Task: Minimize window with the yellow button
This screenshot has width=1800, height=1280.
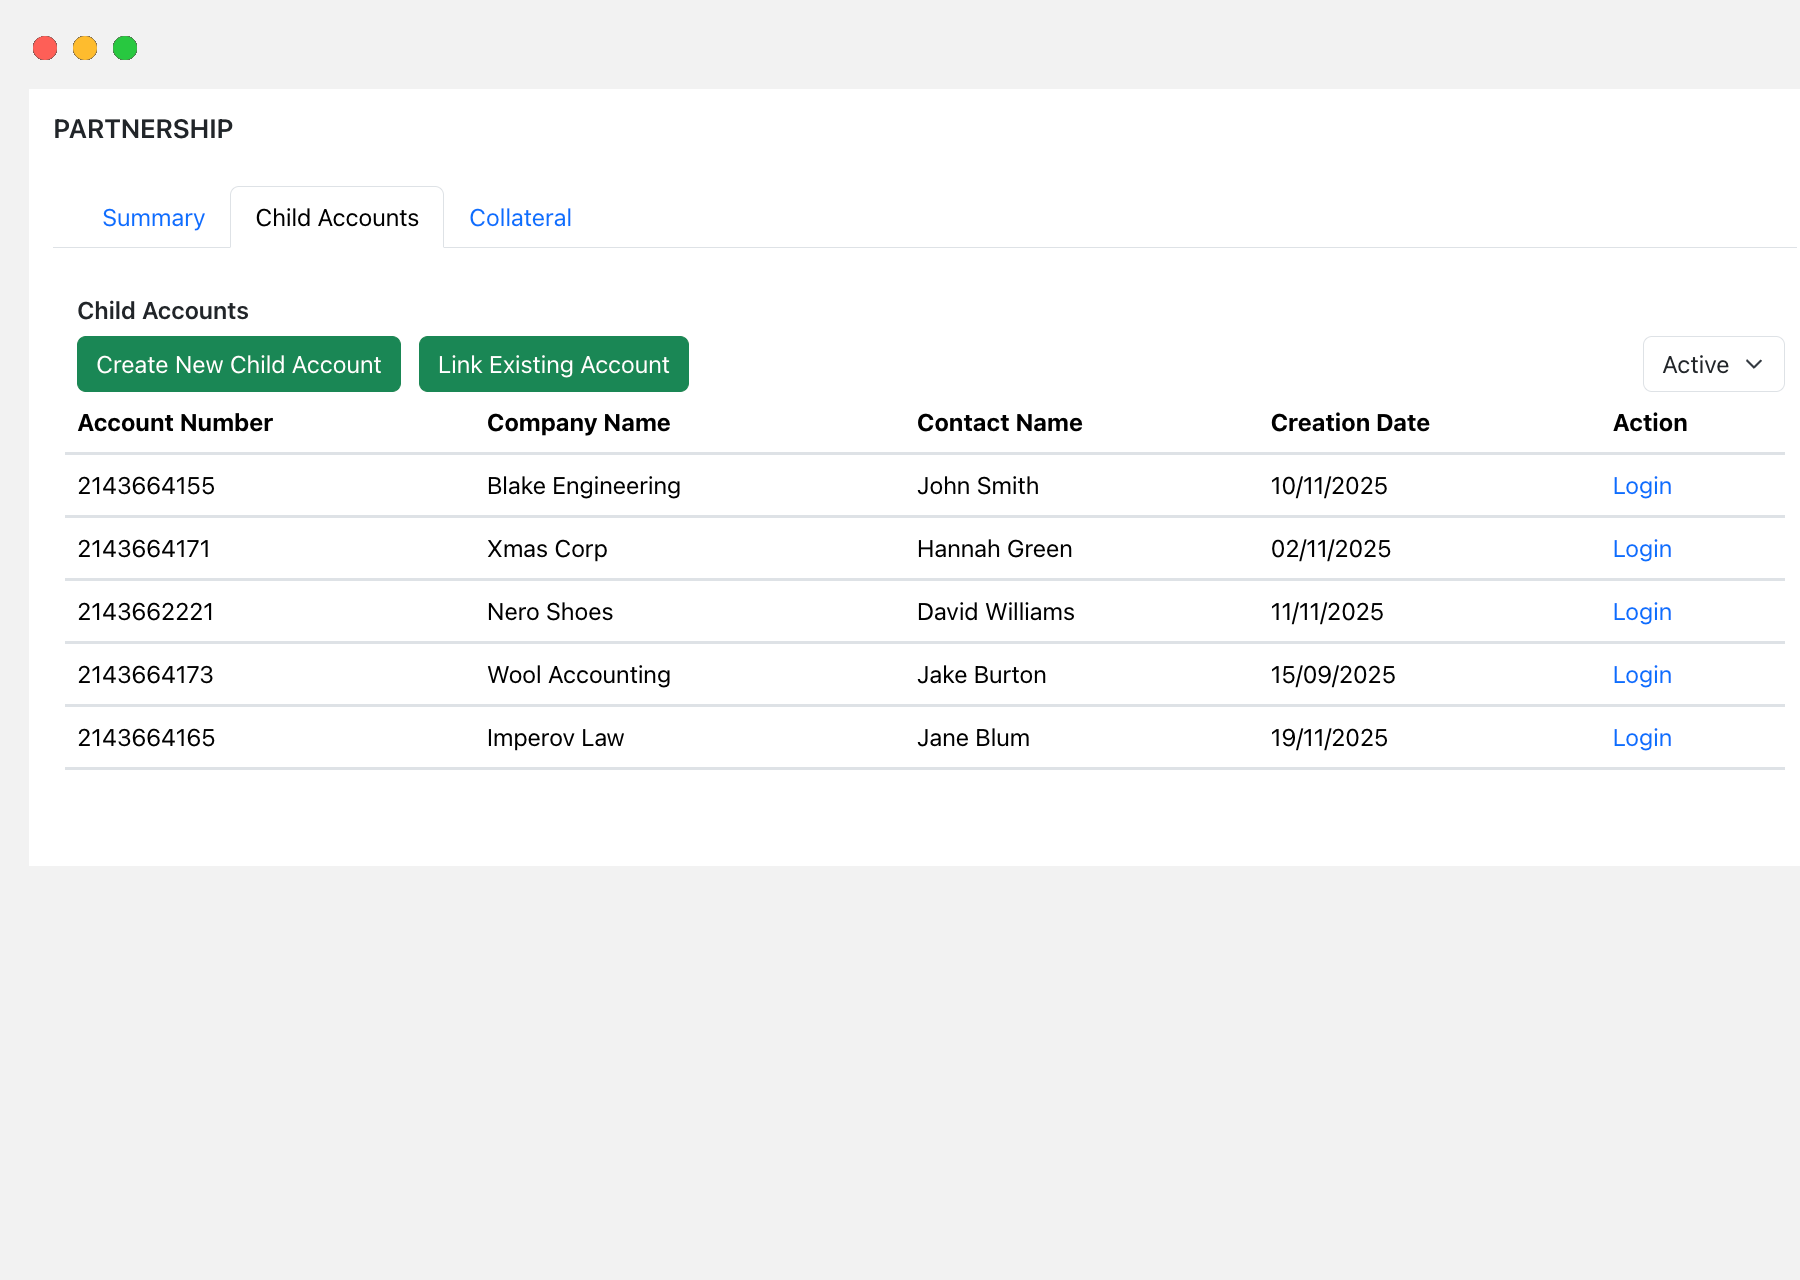Action: (x=85, y=48)
